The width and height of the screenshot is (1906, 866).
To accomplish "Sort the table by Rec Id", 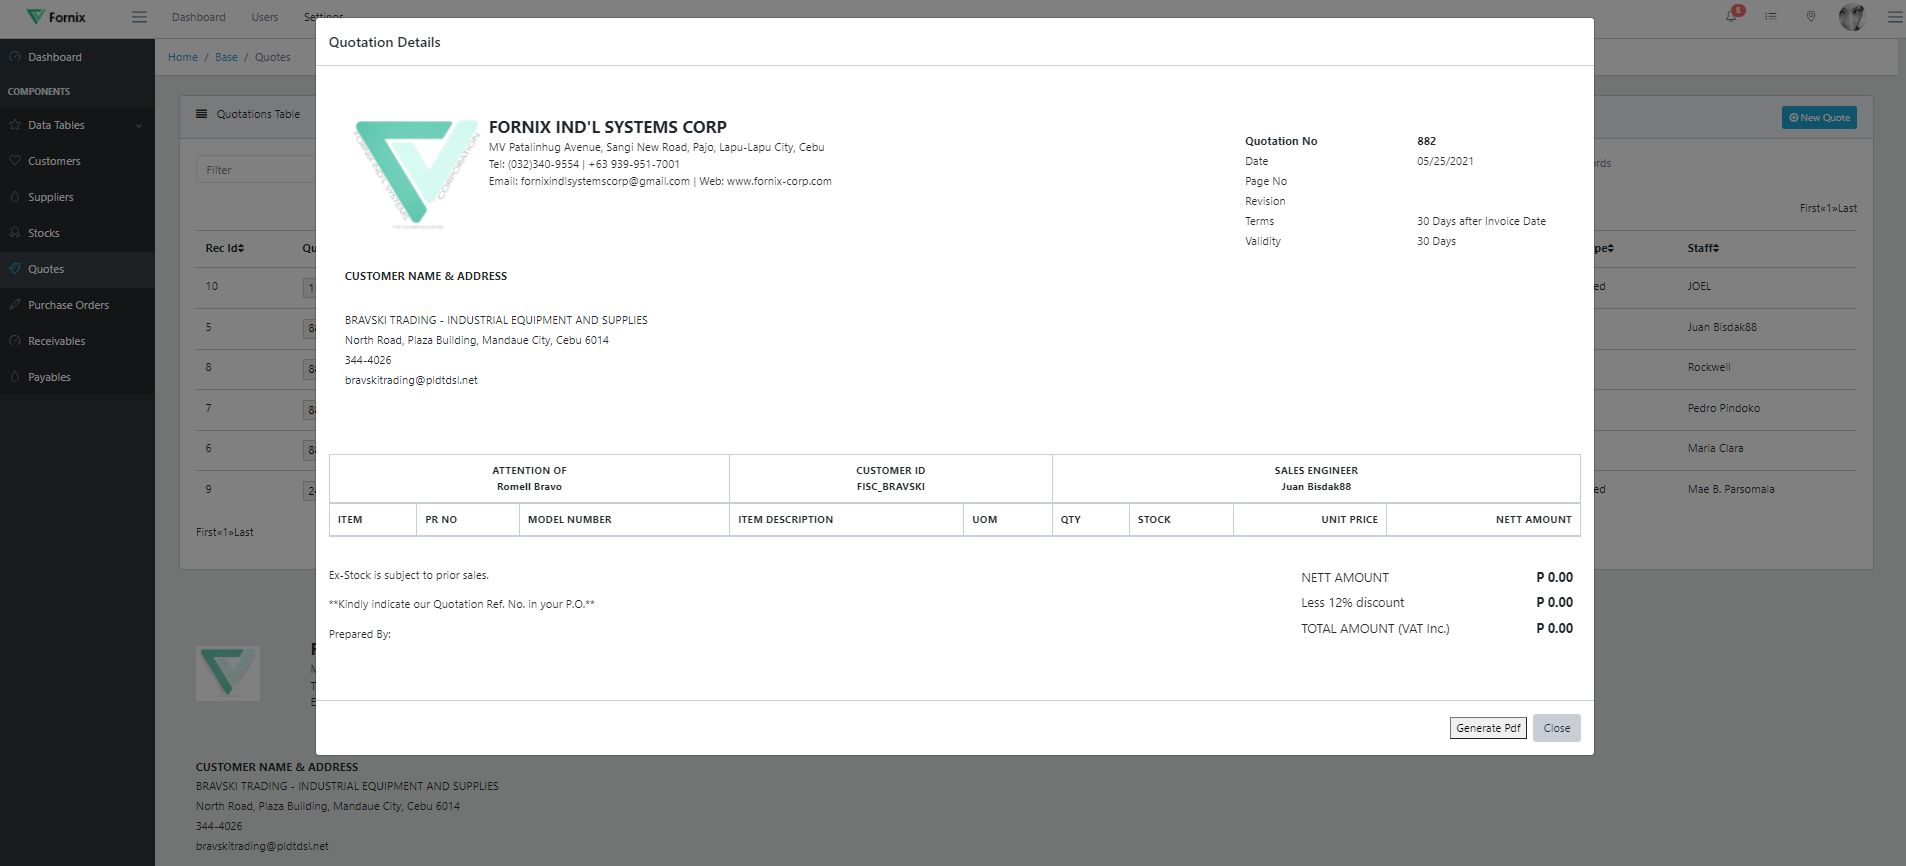I will 225,248.
